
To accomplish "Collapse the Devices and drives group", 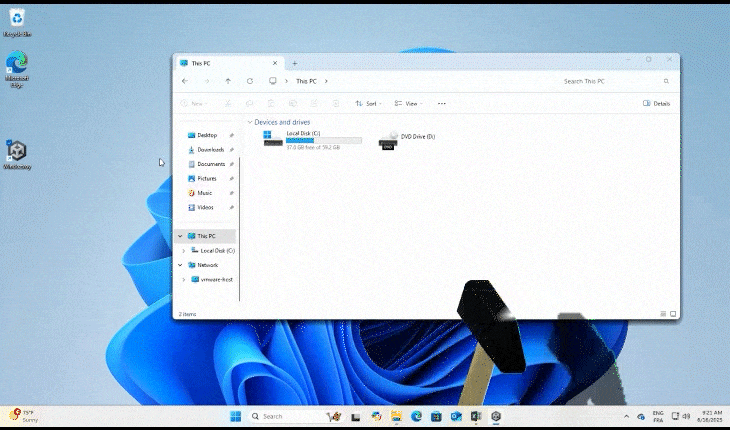I will [x=250, y=122].
